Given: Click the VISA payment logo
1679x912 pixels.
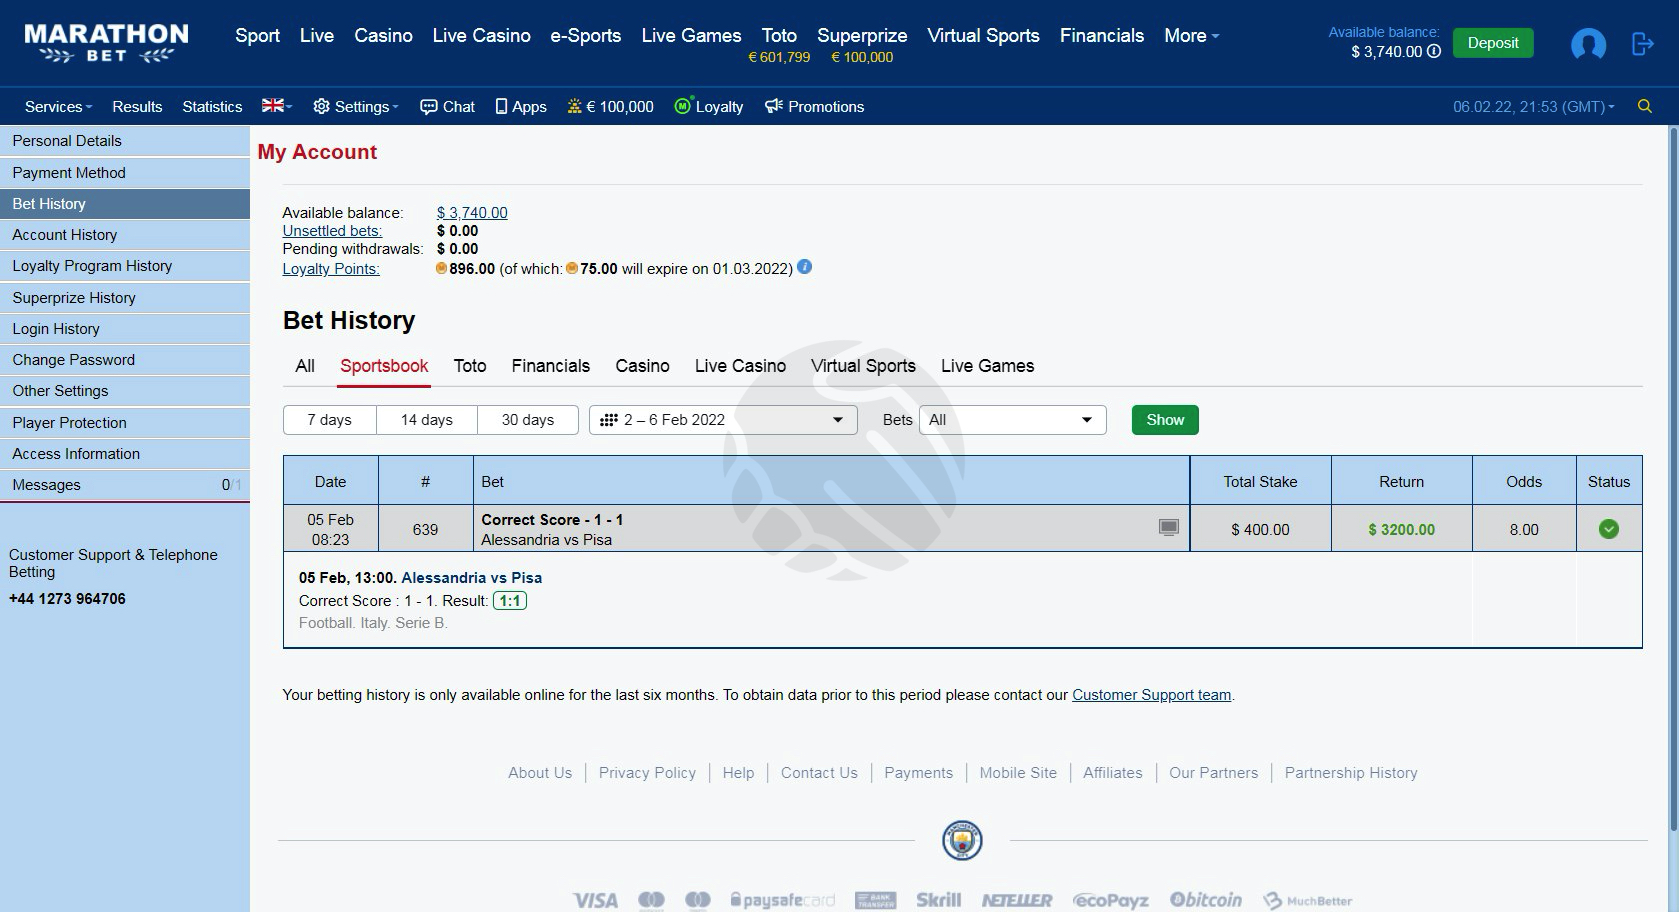Looking at the screenshot, I should click(x=595, y=900).
